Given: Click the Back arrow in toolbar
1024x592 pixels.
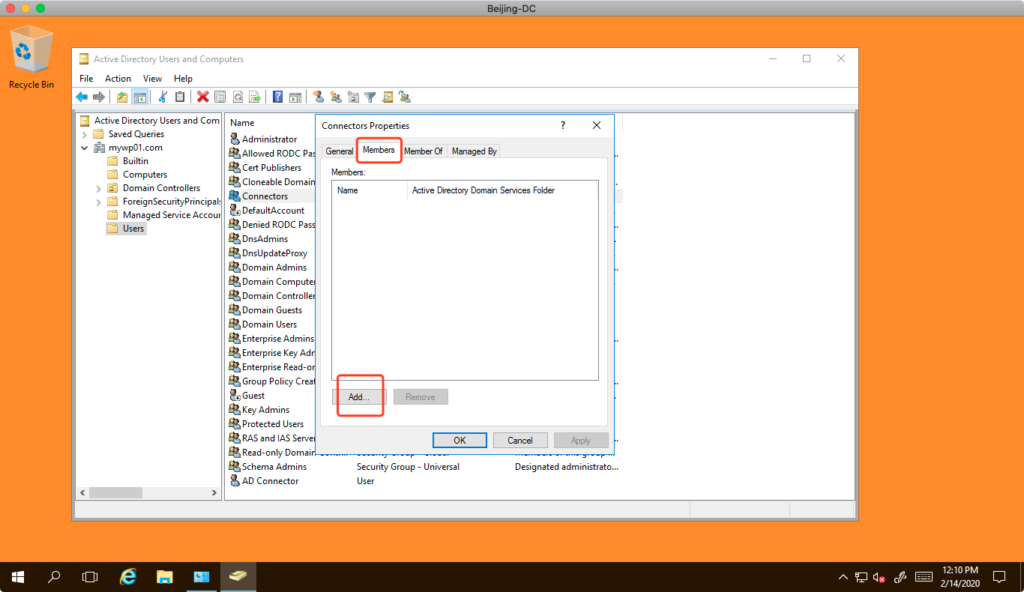Looking at the screenshot, I should tap(82, 97).
